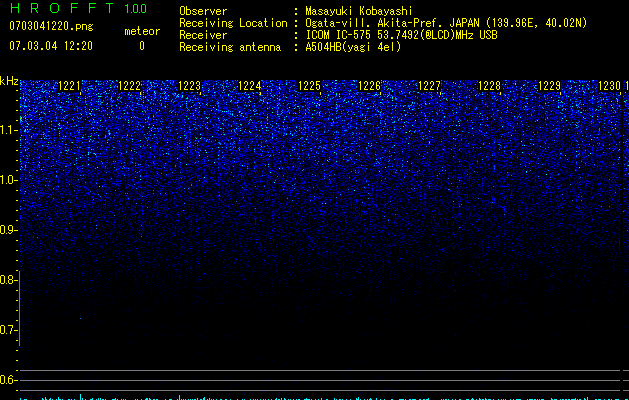Click time marker 1224
This screenshot has width=629, height=400.
tap(250, 86)
